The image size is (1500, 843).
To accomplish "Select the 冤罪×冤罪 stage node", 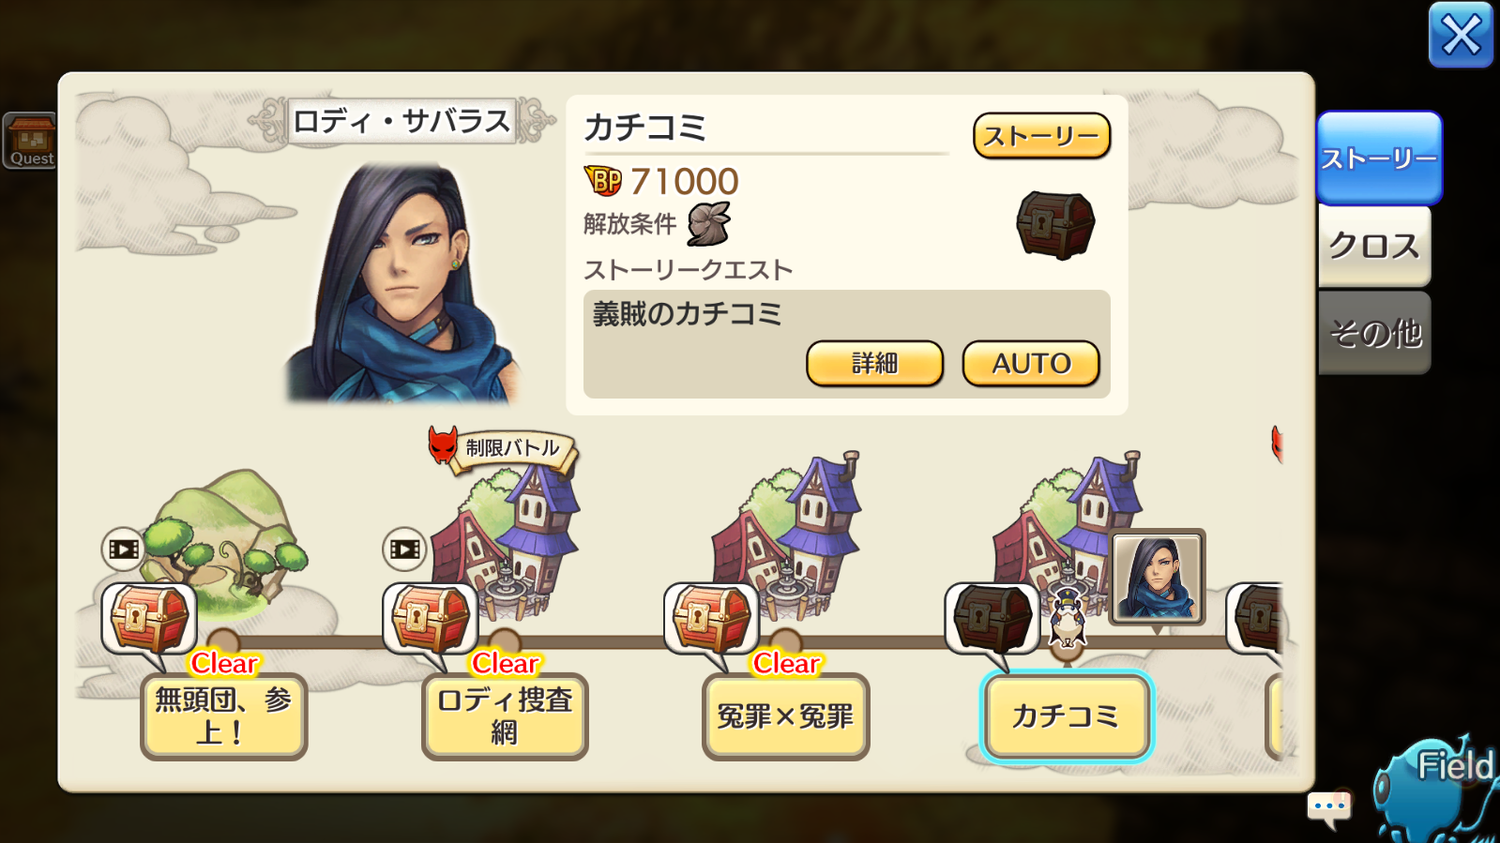I will pos(786,716).
